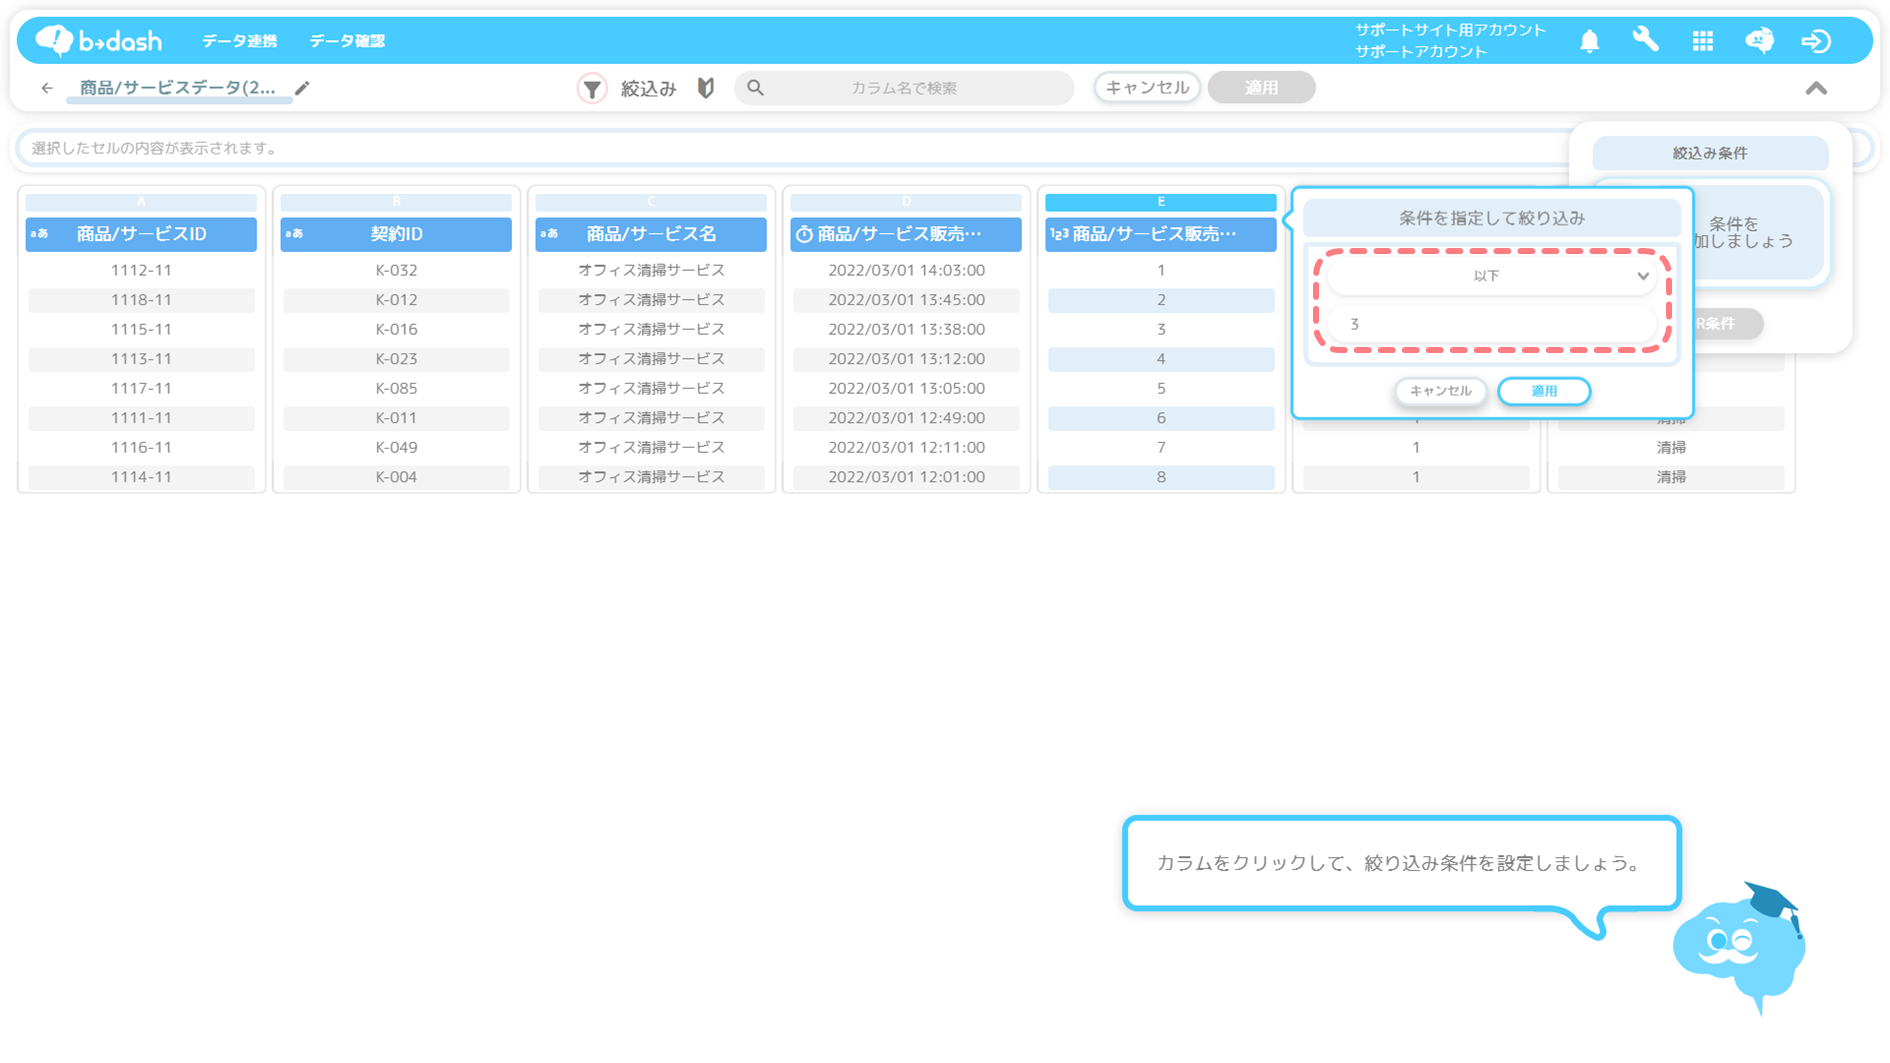Click cell 1117-11

pos(141,388)
